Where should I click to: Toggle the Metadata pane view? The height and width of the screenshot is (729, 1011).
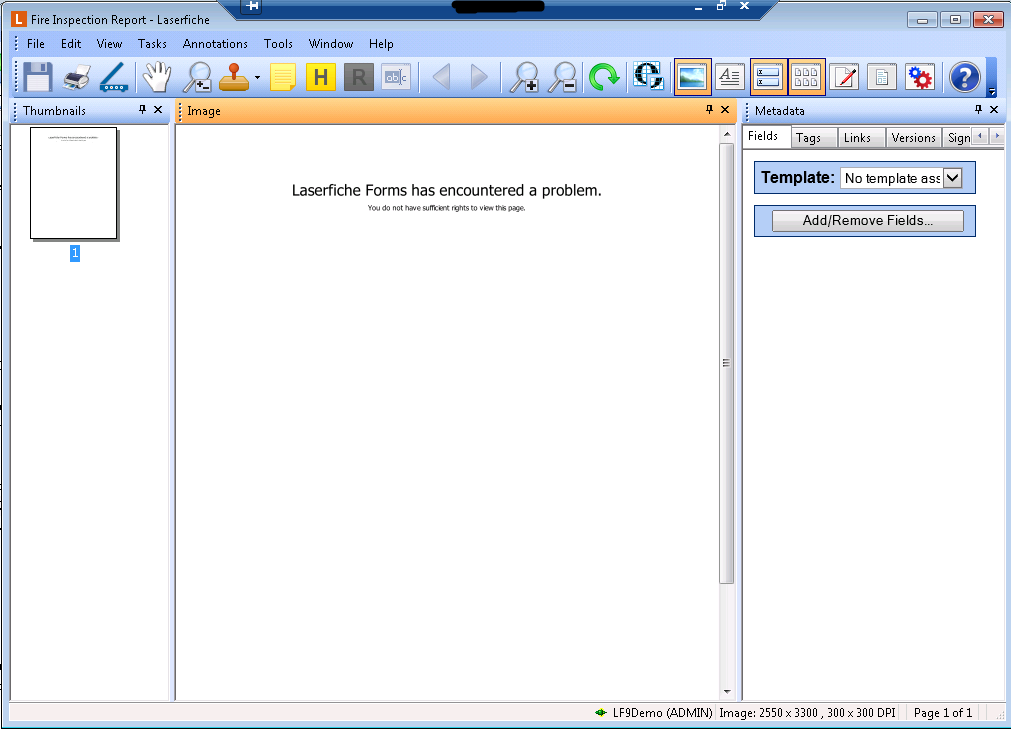click(769, 77)
